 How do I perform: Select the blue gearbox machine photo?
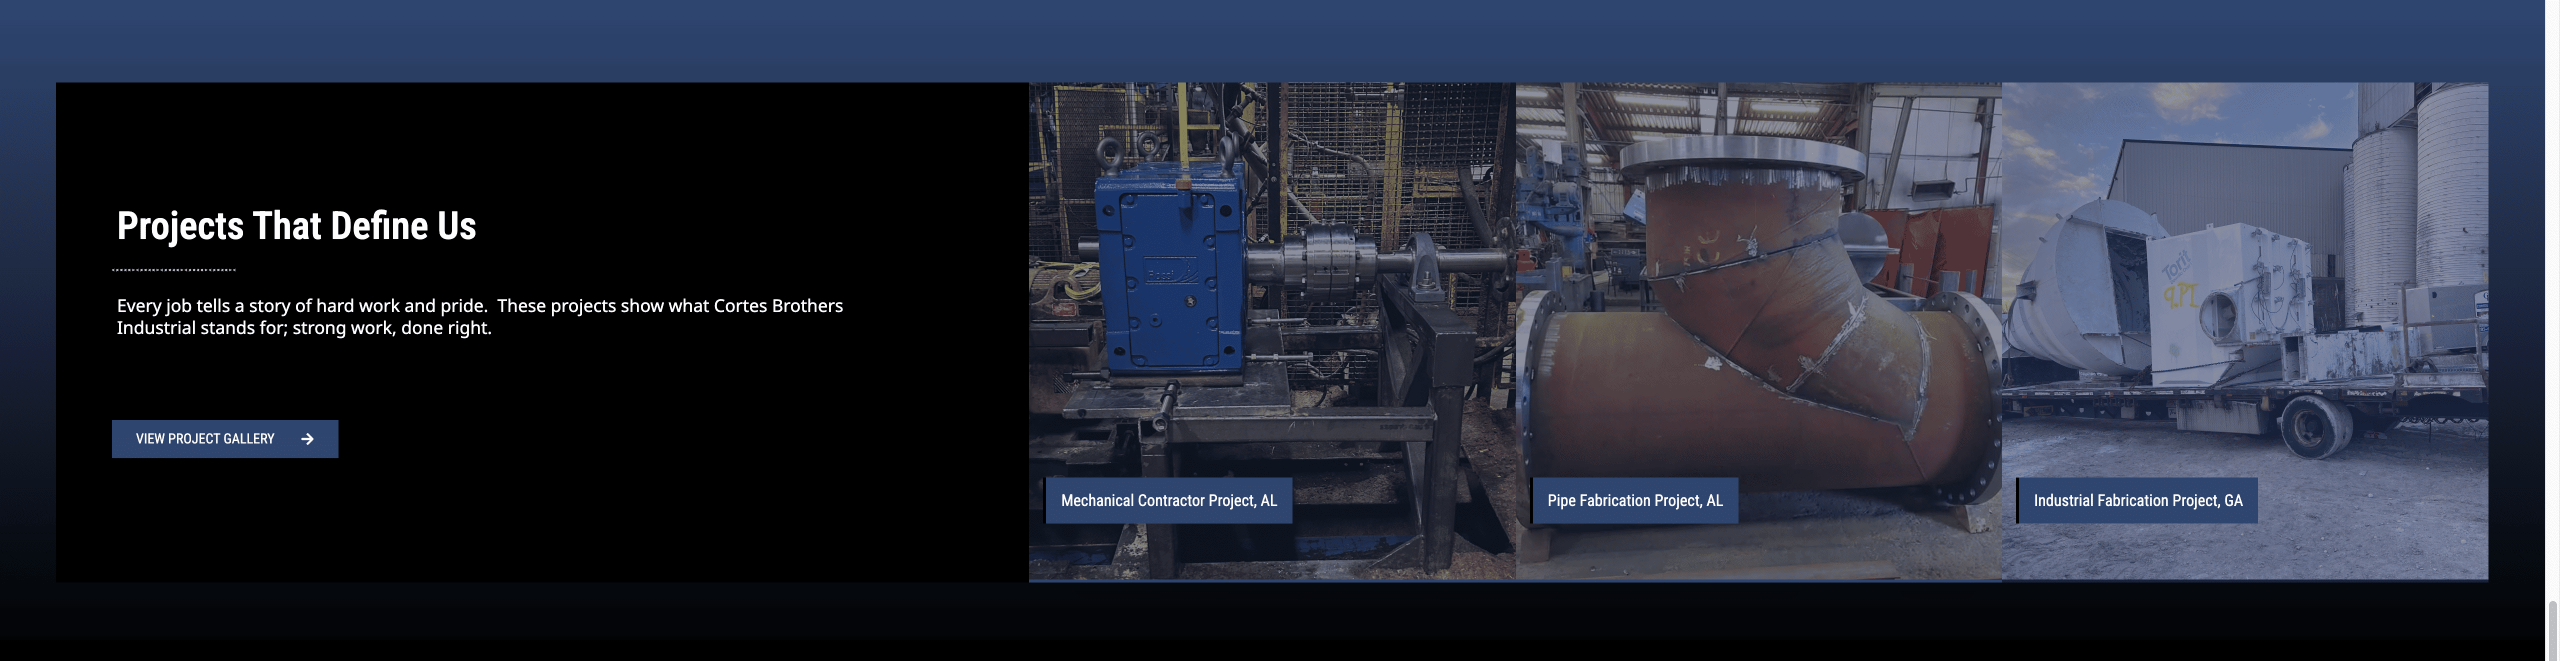click(1272, 331)
